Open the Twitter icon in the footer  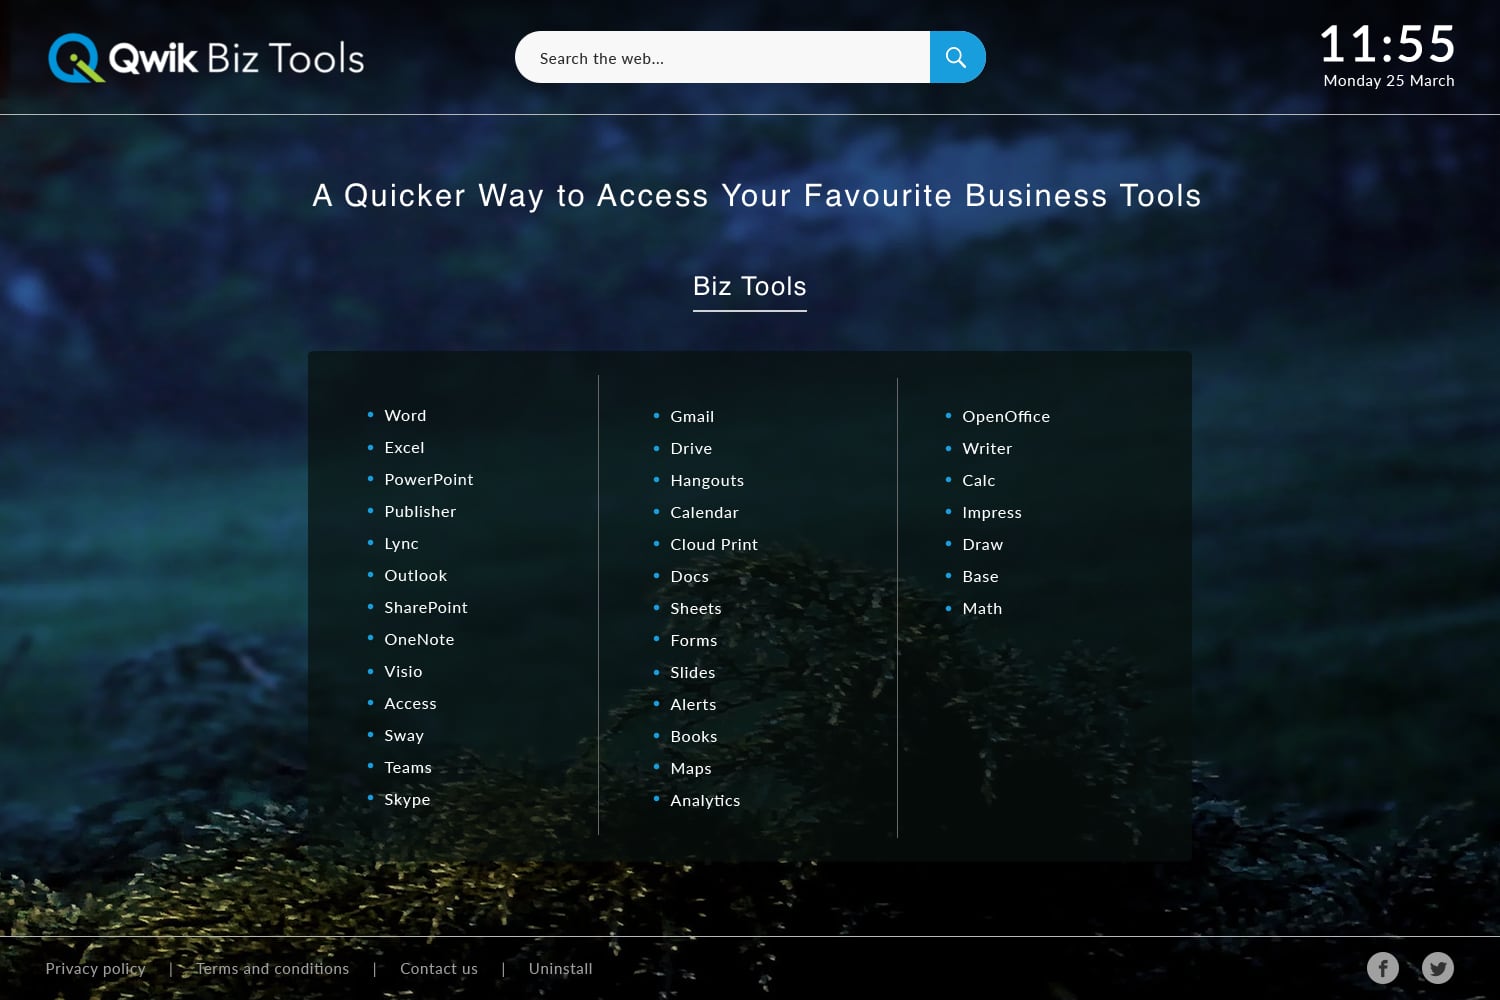click(1438, 968)
